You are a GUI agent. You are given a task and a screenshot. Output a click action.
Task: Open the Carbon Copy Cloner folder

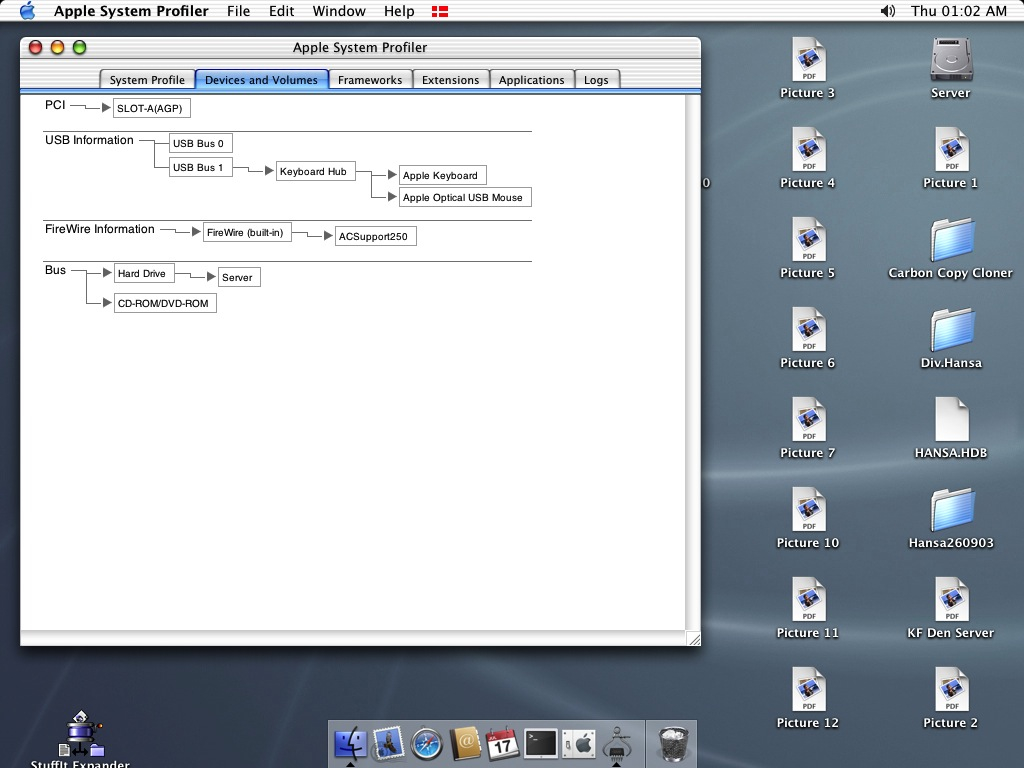point(952,239)
